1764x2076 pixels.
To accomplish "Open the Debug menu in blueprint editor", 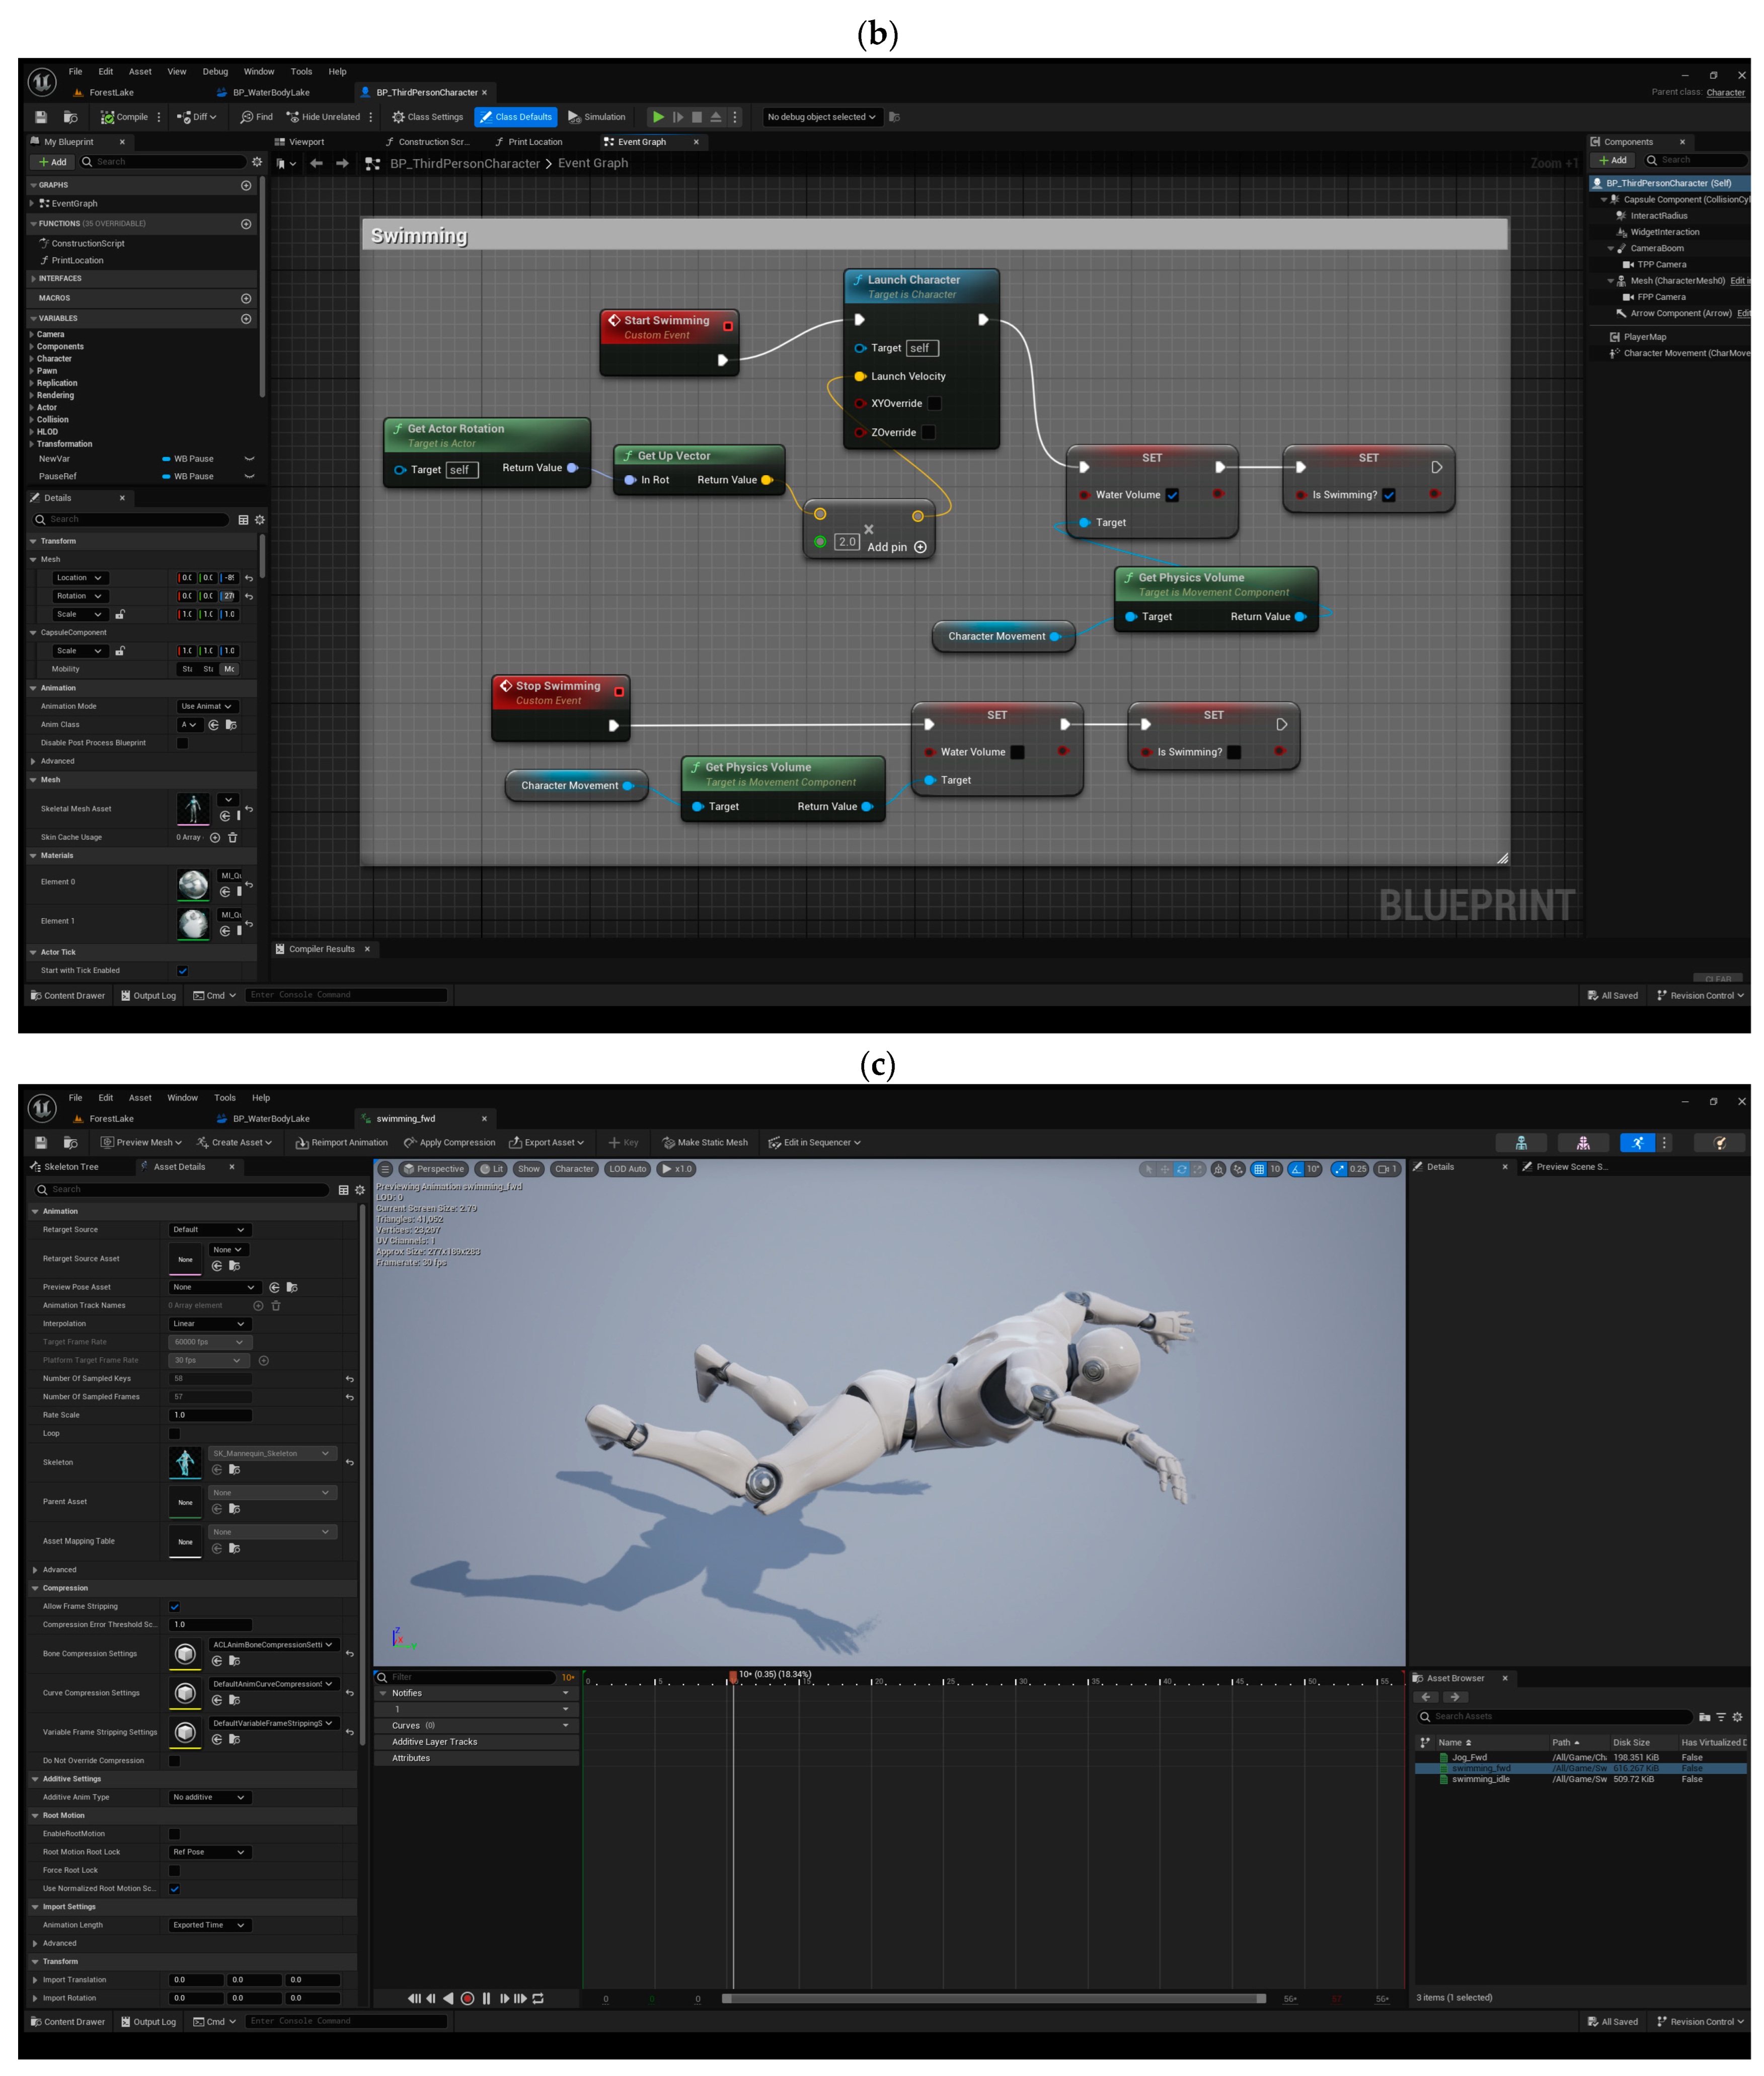I will [215, 72].
